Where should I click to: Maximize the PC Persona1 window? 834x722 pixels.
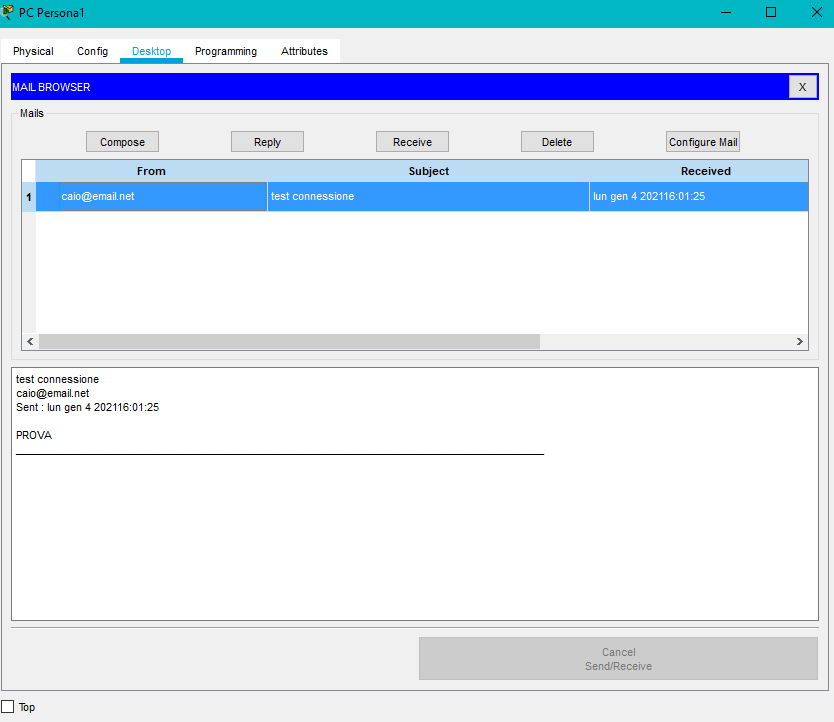click(x=770, y=12)
